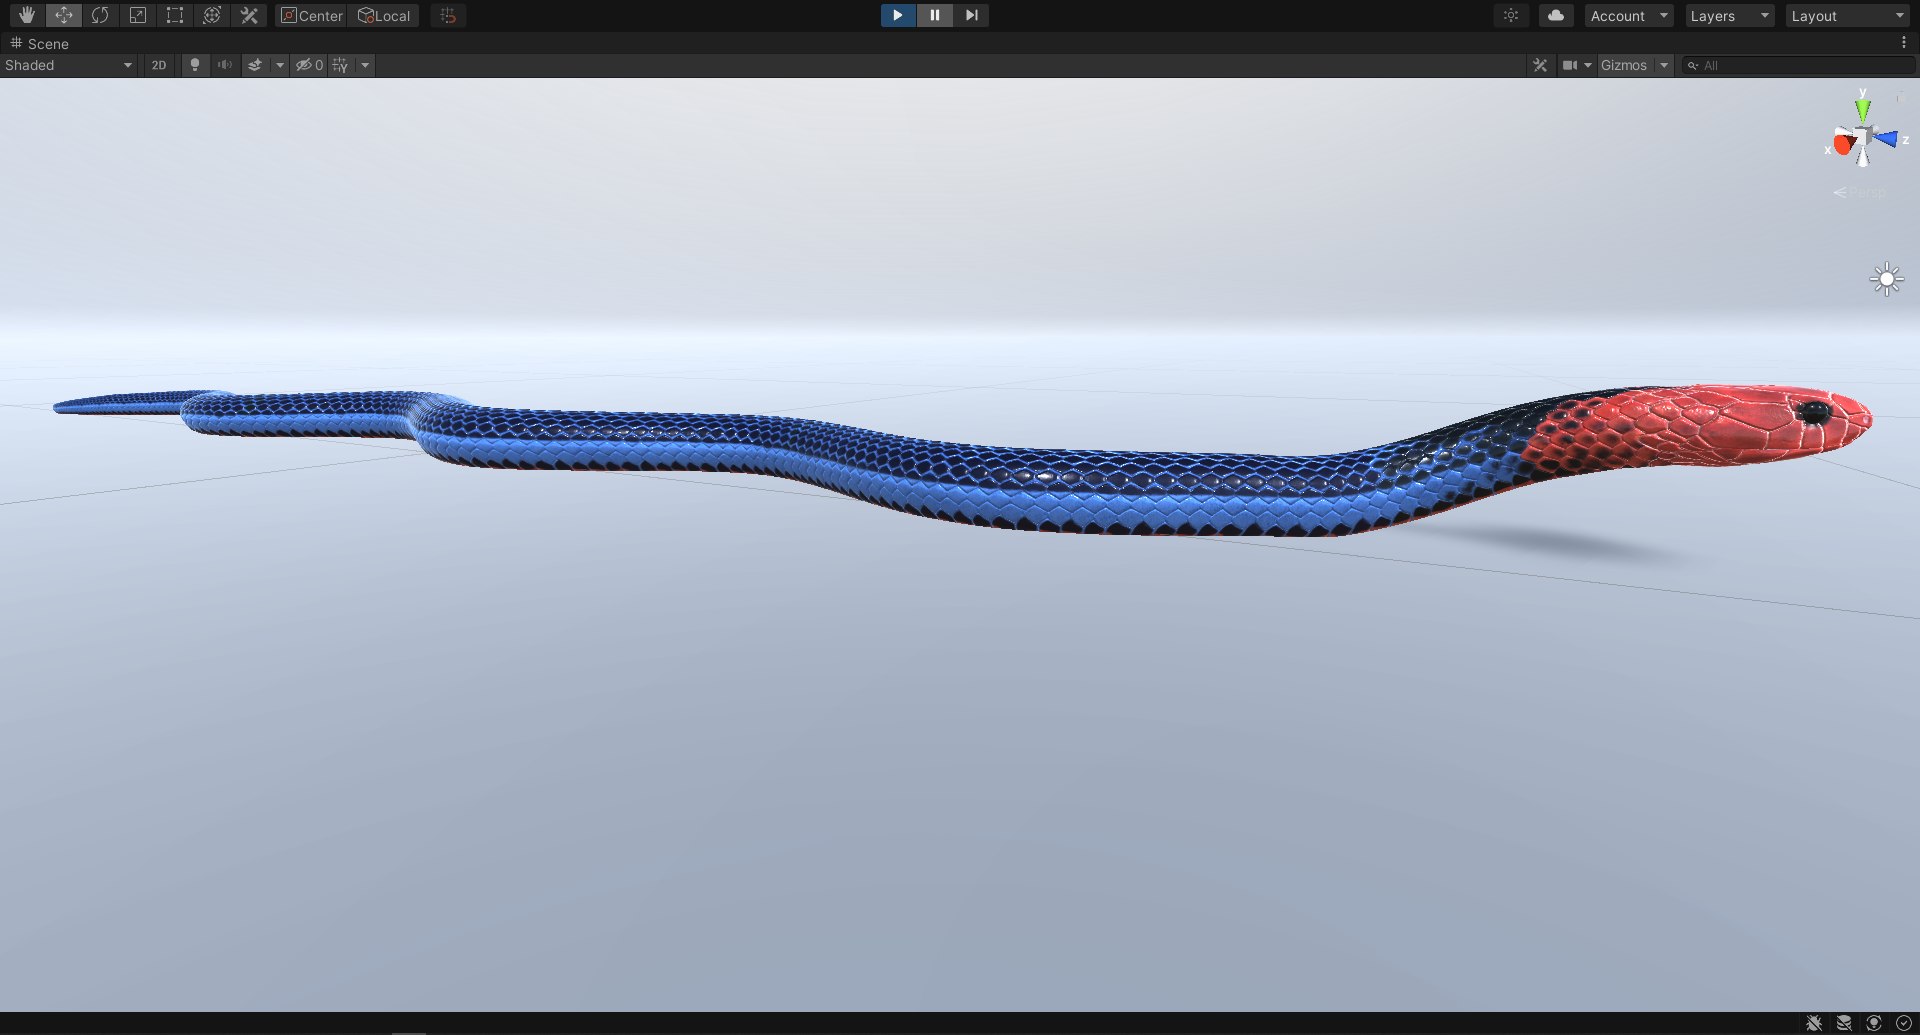Viewport: 1920px width, 1035px height.
Task: Expand Gizmos dropdown arrow
Action: tap(1664, 65)
